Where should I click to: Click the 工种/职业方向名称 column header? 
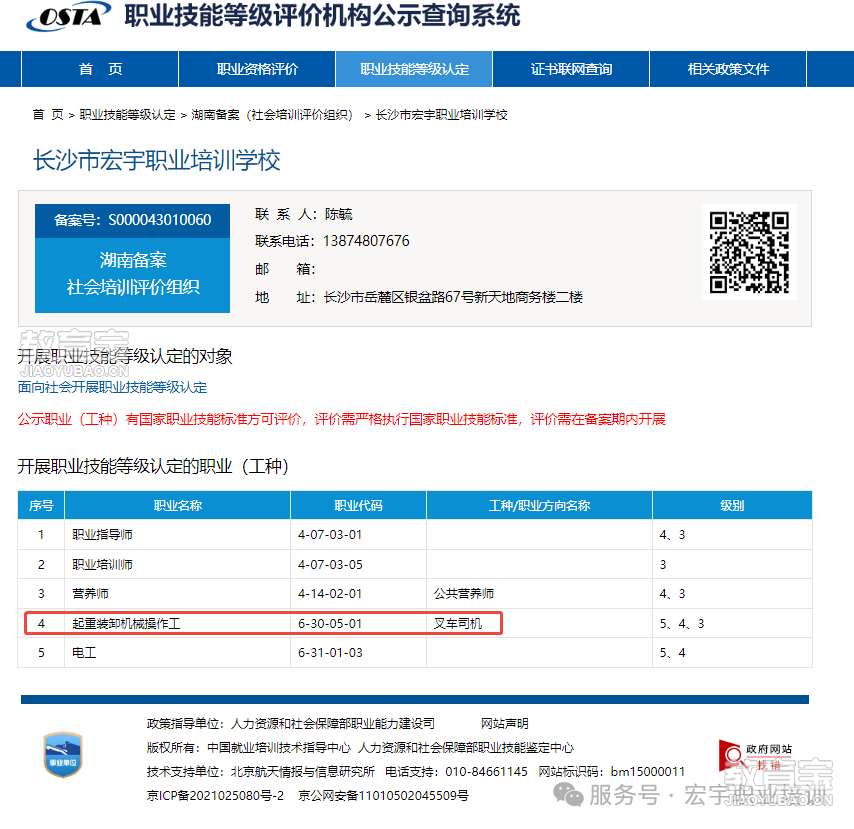(539, 505)
